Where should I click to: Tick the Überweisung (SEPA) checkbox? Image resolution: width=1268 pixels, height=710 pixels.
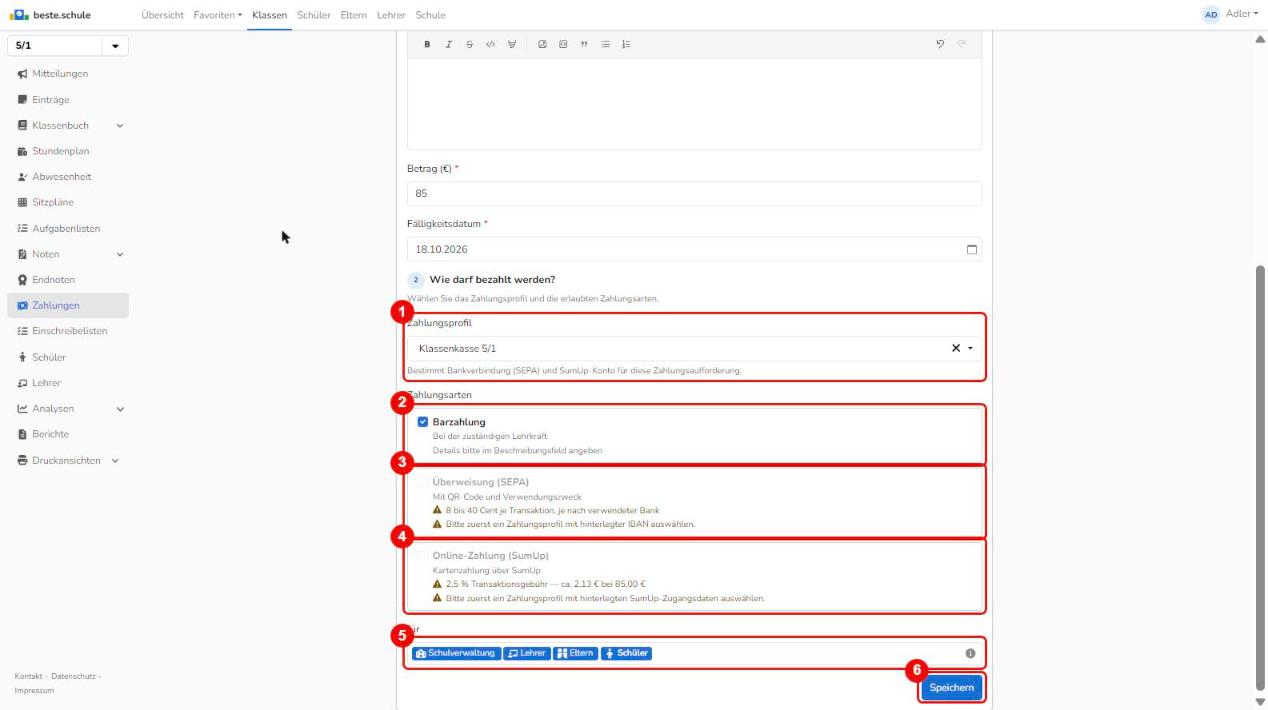tap(423, 482)
